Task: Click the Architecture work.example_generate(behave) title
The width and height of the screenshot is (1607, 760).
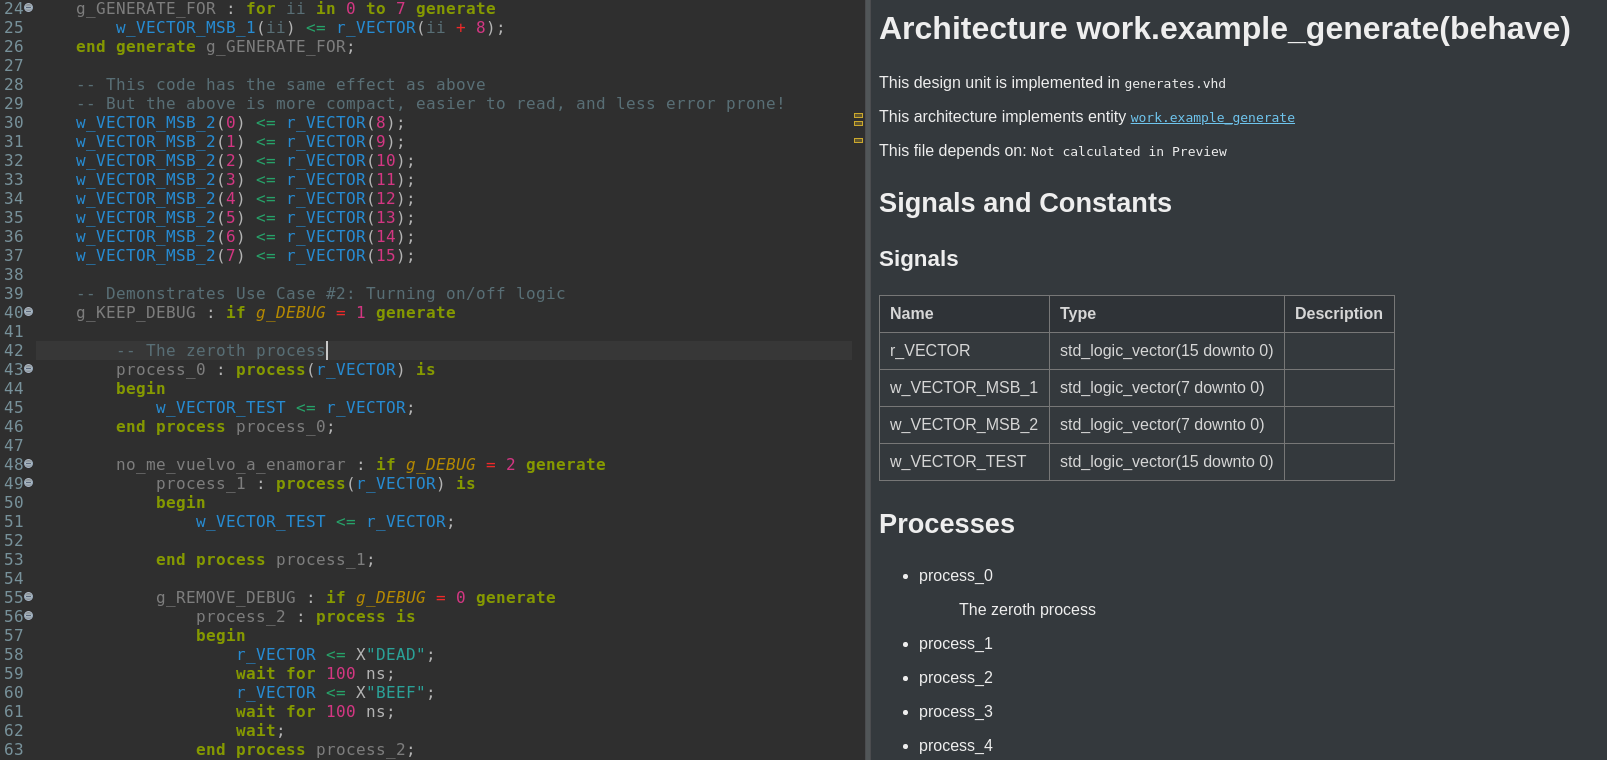Action: (x=1225, y=29)
